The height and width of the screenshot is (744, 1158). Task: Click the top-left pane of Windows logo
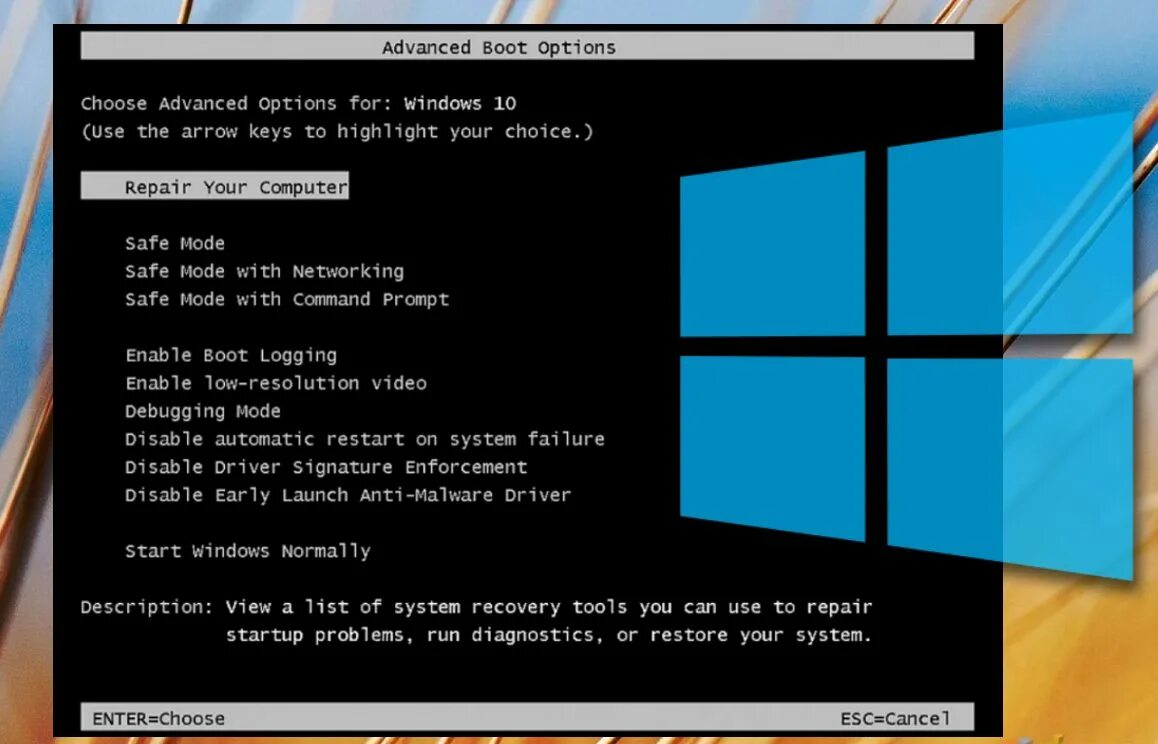click(771, 247)
